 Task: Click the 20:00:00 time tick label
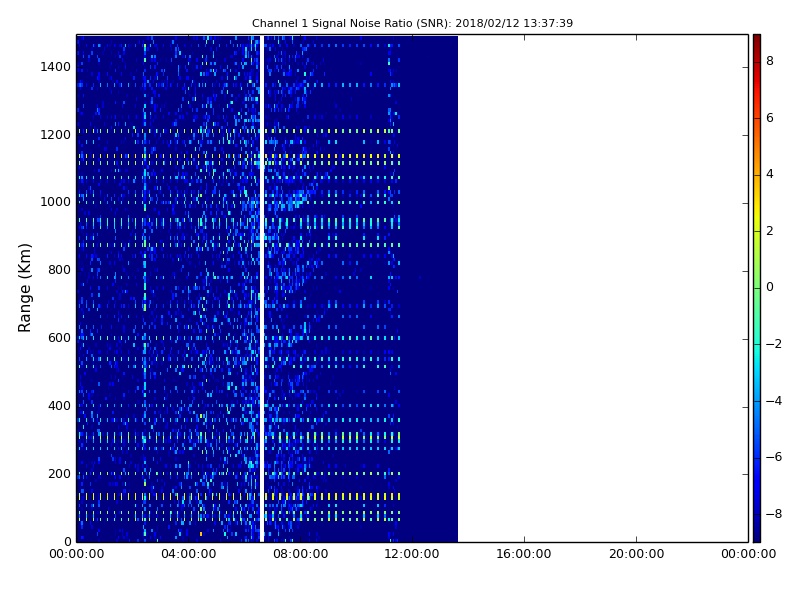pyautogui.click(x=636, y=554)
